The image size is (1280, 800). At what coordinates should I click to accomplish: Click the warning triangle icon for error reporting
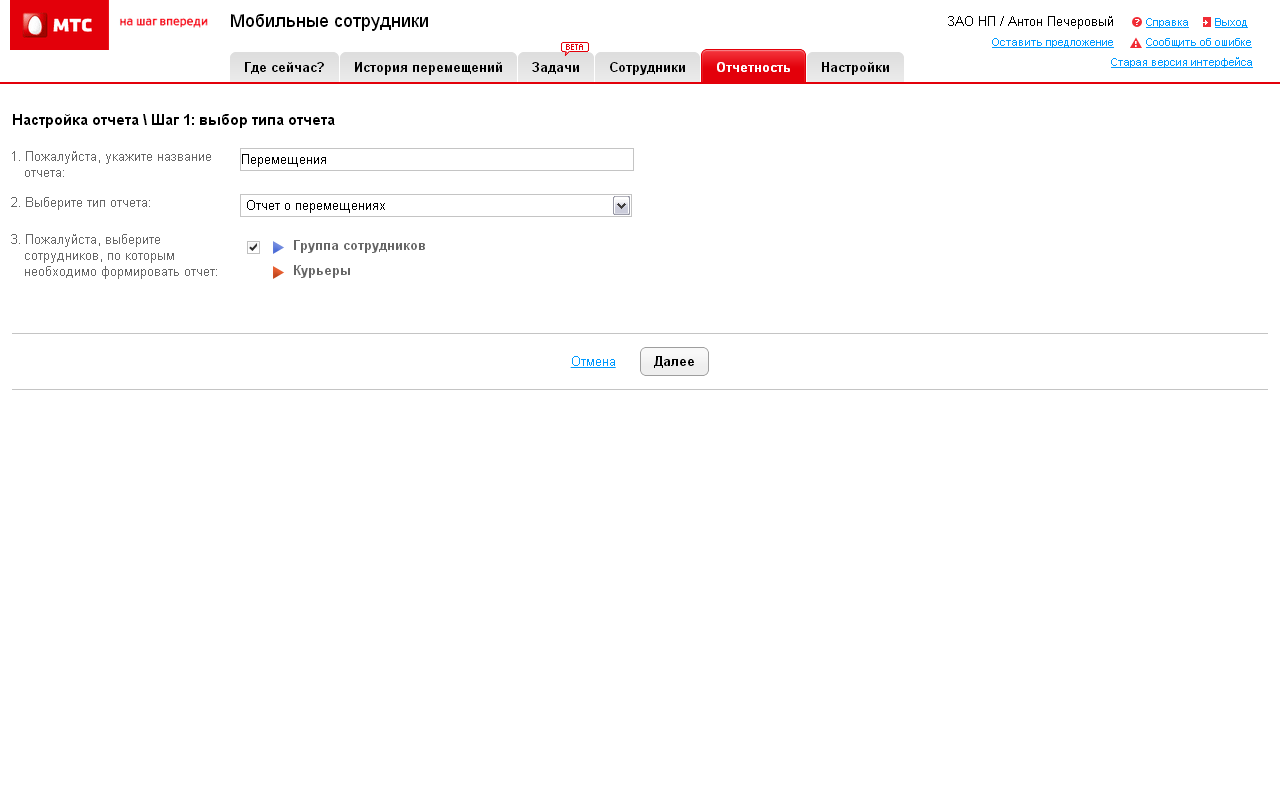(x=1136, y=43)
